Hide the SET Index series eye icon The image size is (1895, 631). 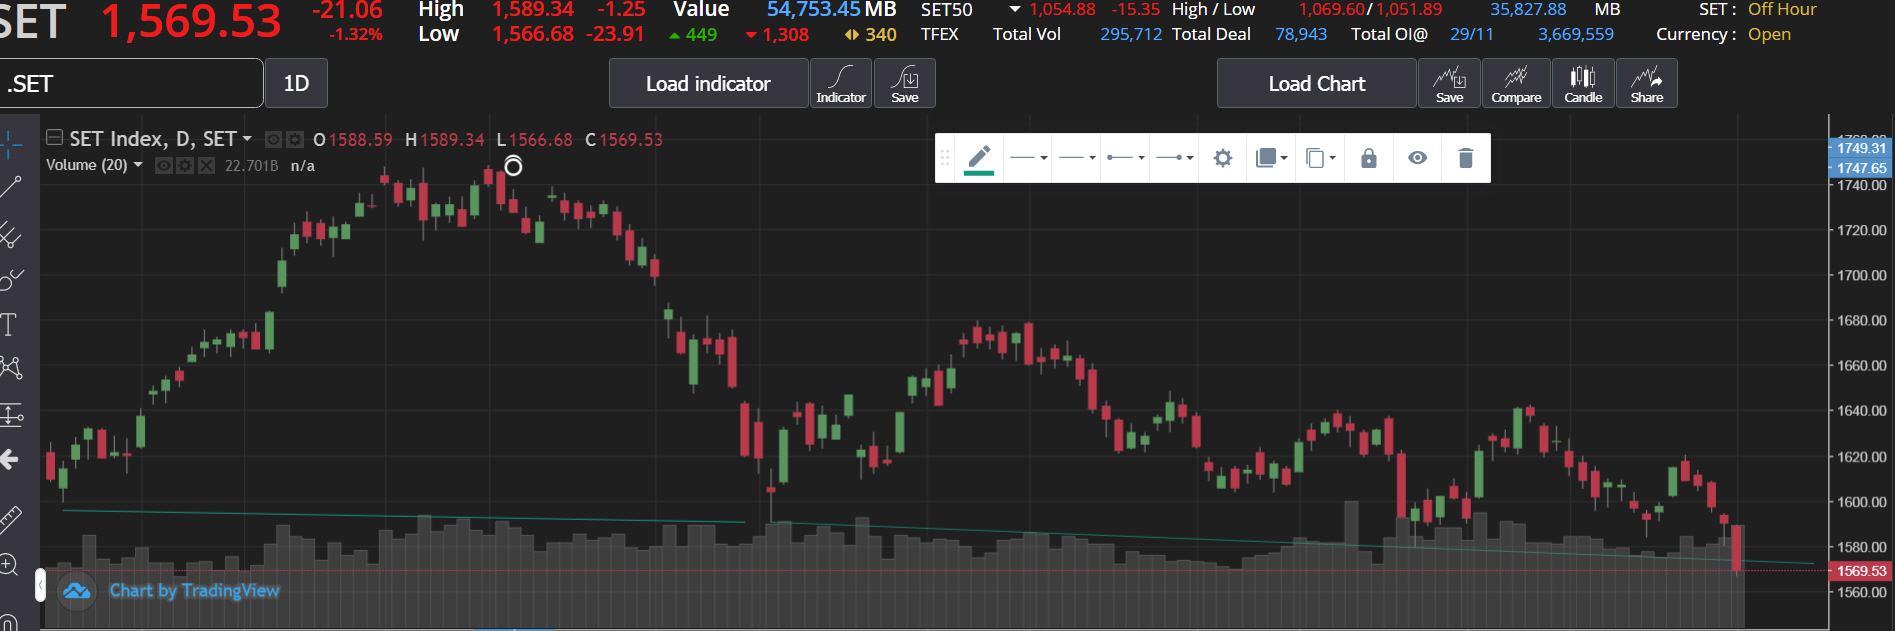[x=273, y=140]
